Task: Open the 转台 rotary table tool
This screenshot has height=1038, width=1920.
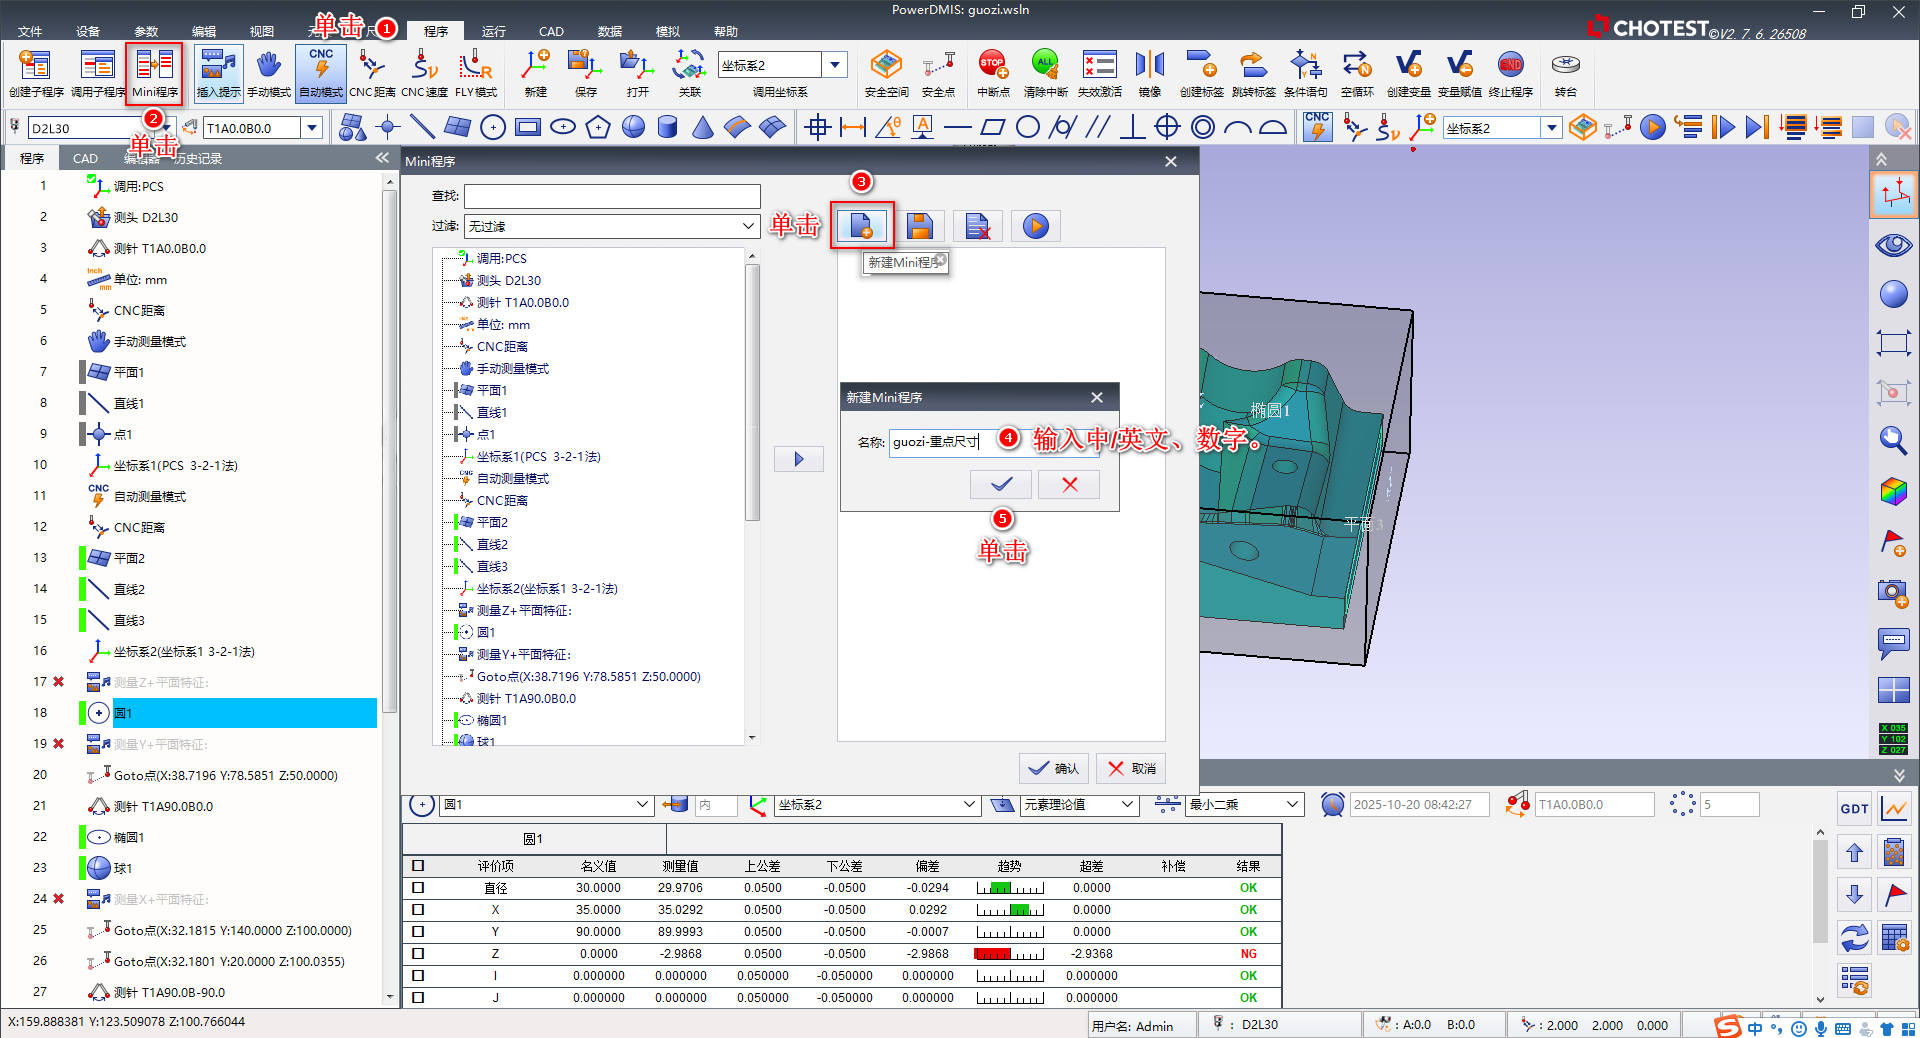Action: (1565, 73)
